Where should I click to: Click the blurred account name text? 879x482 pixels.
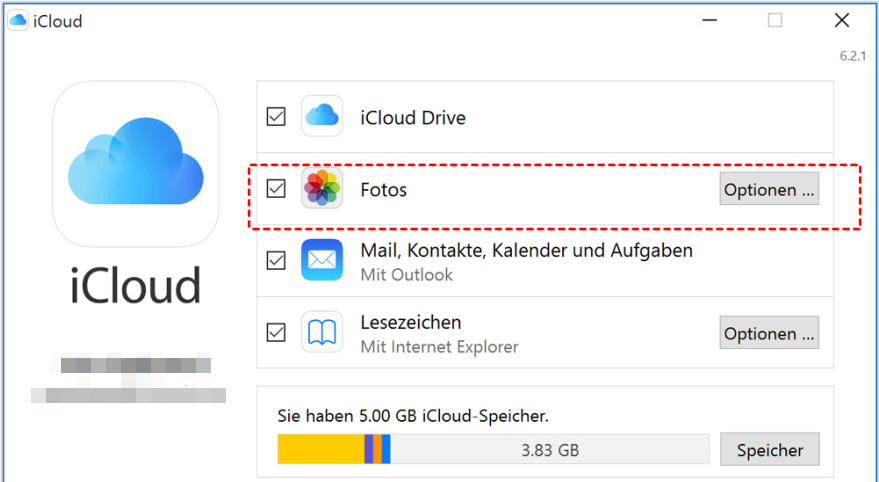coord(135,364)
